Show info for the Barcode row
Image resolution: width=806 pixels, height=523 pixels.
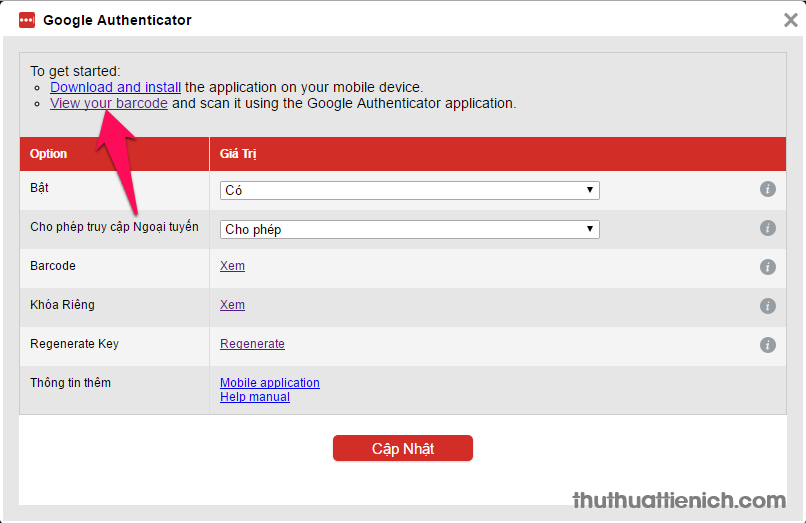click(x=768, y=267)
